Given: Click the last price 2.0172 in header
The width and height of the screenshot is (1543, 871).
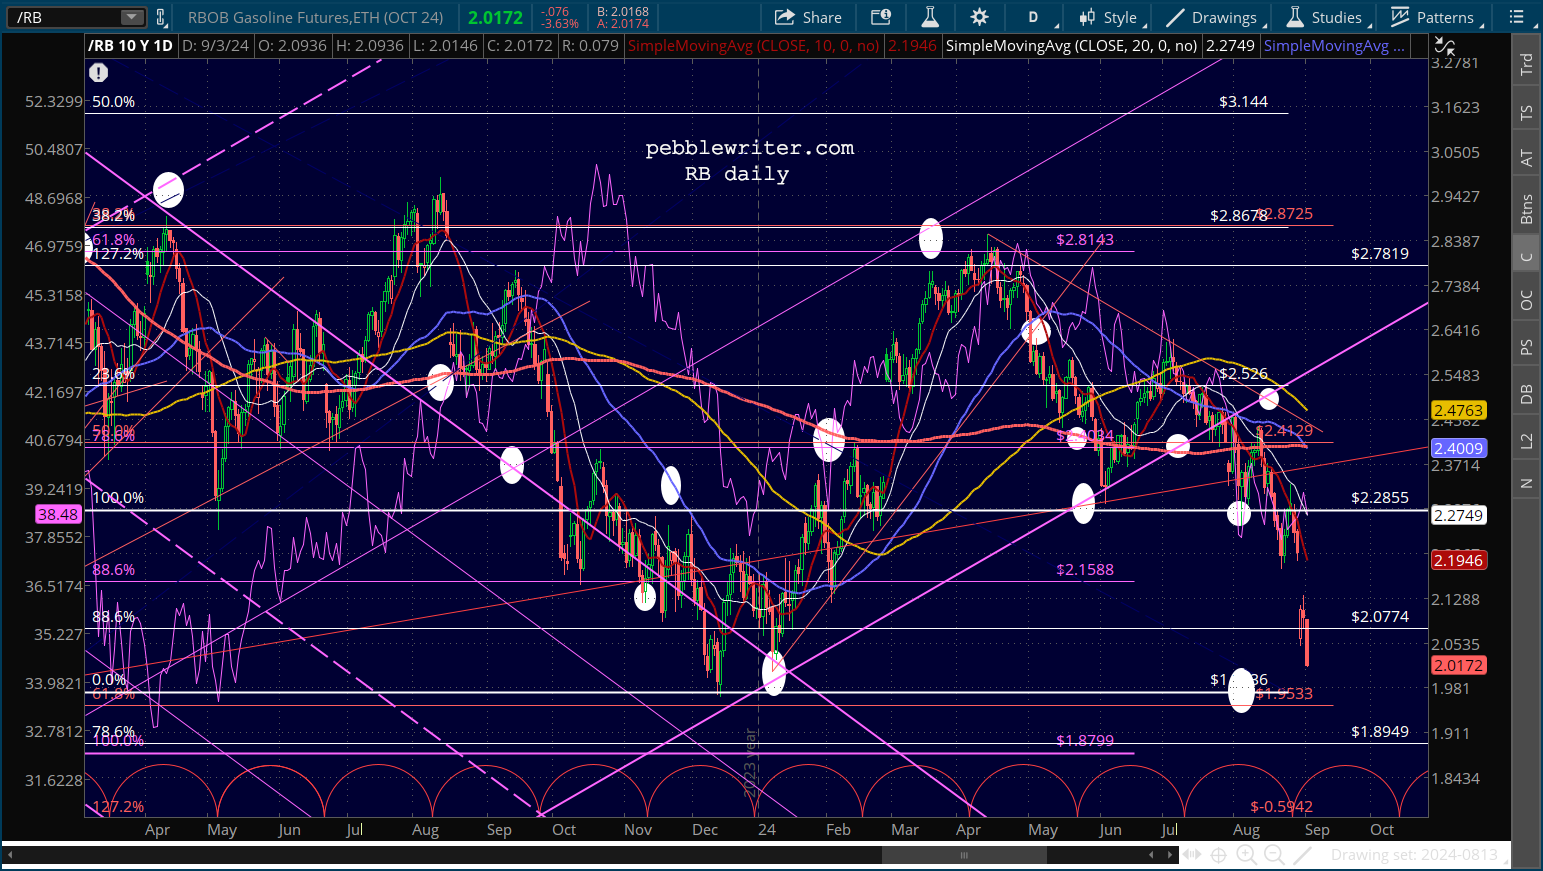Looking at the screenshot, I should [496, 17].
